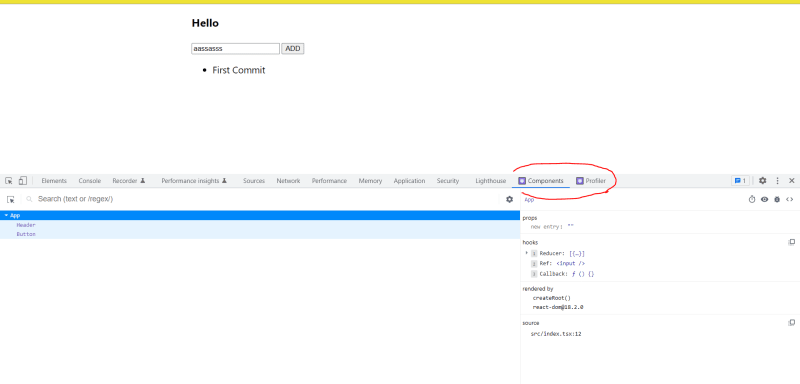Expand the Reducer hook arrow

click(527, 253)
